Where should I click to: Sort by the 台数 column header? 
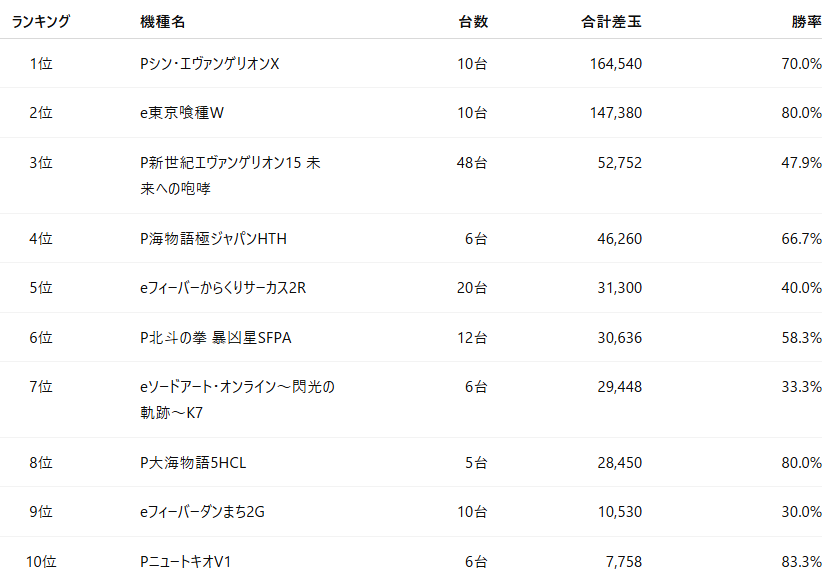click(473, 21)
